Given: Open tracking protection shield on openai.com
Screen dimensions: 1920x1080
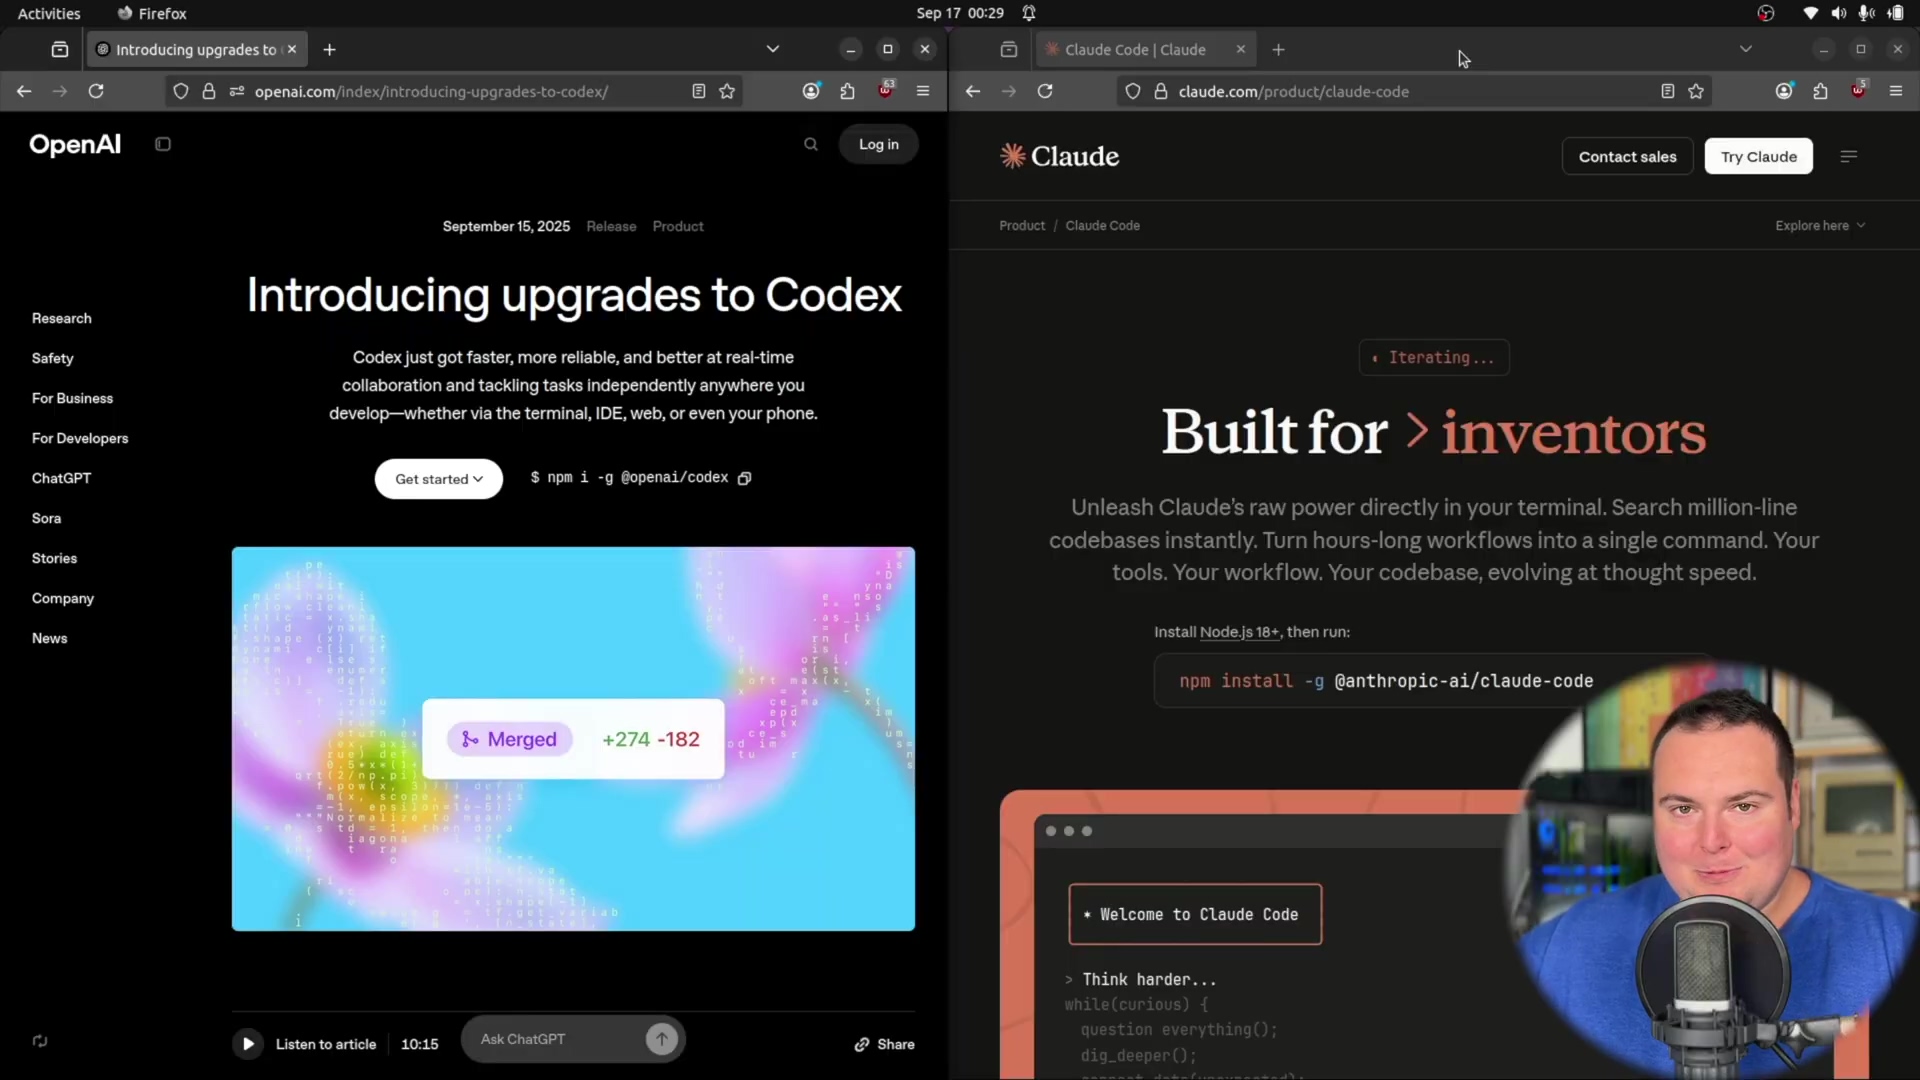Looking at the screenshot, I should click(x=181, y=91).
